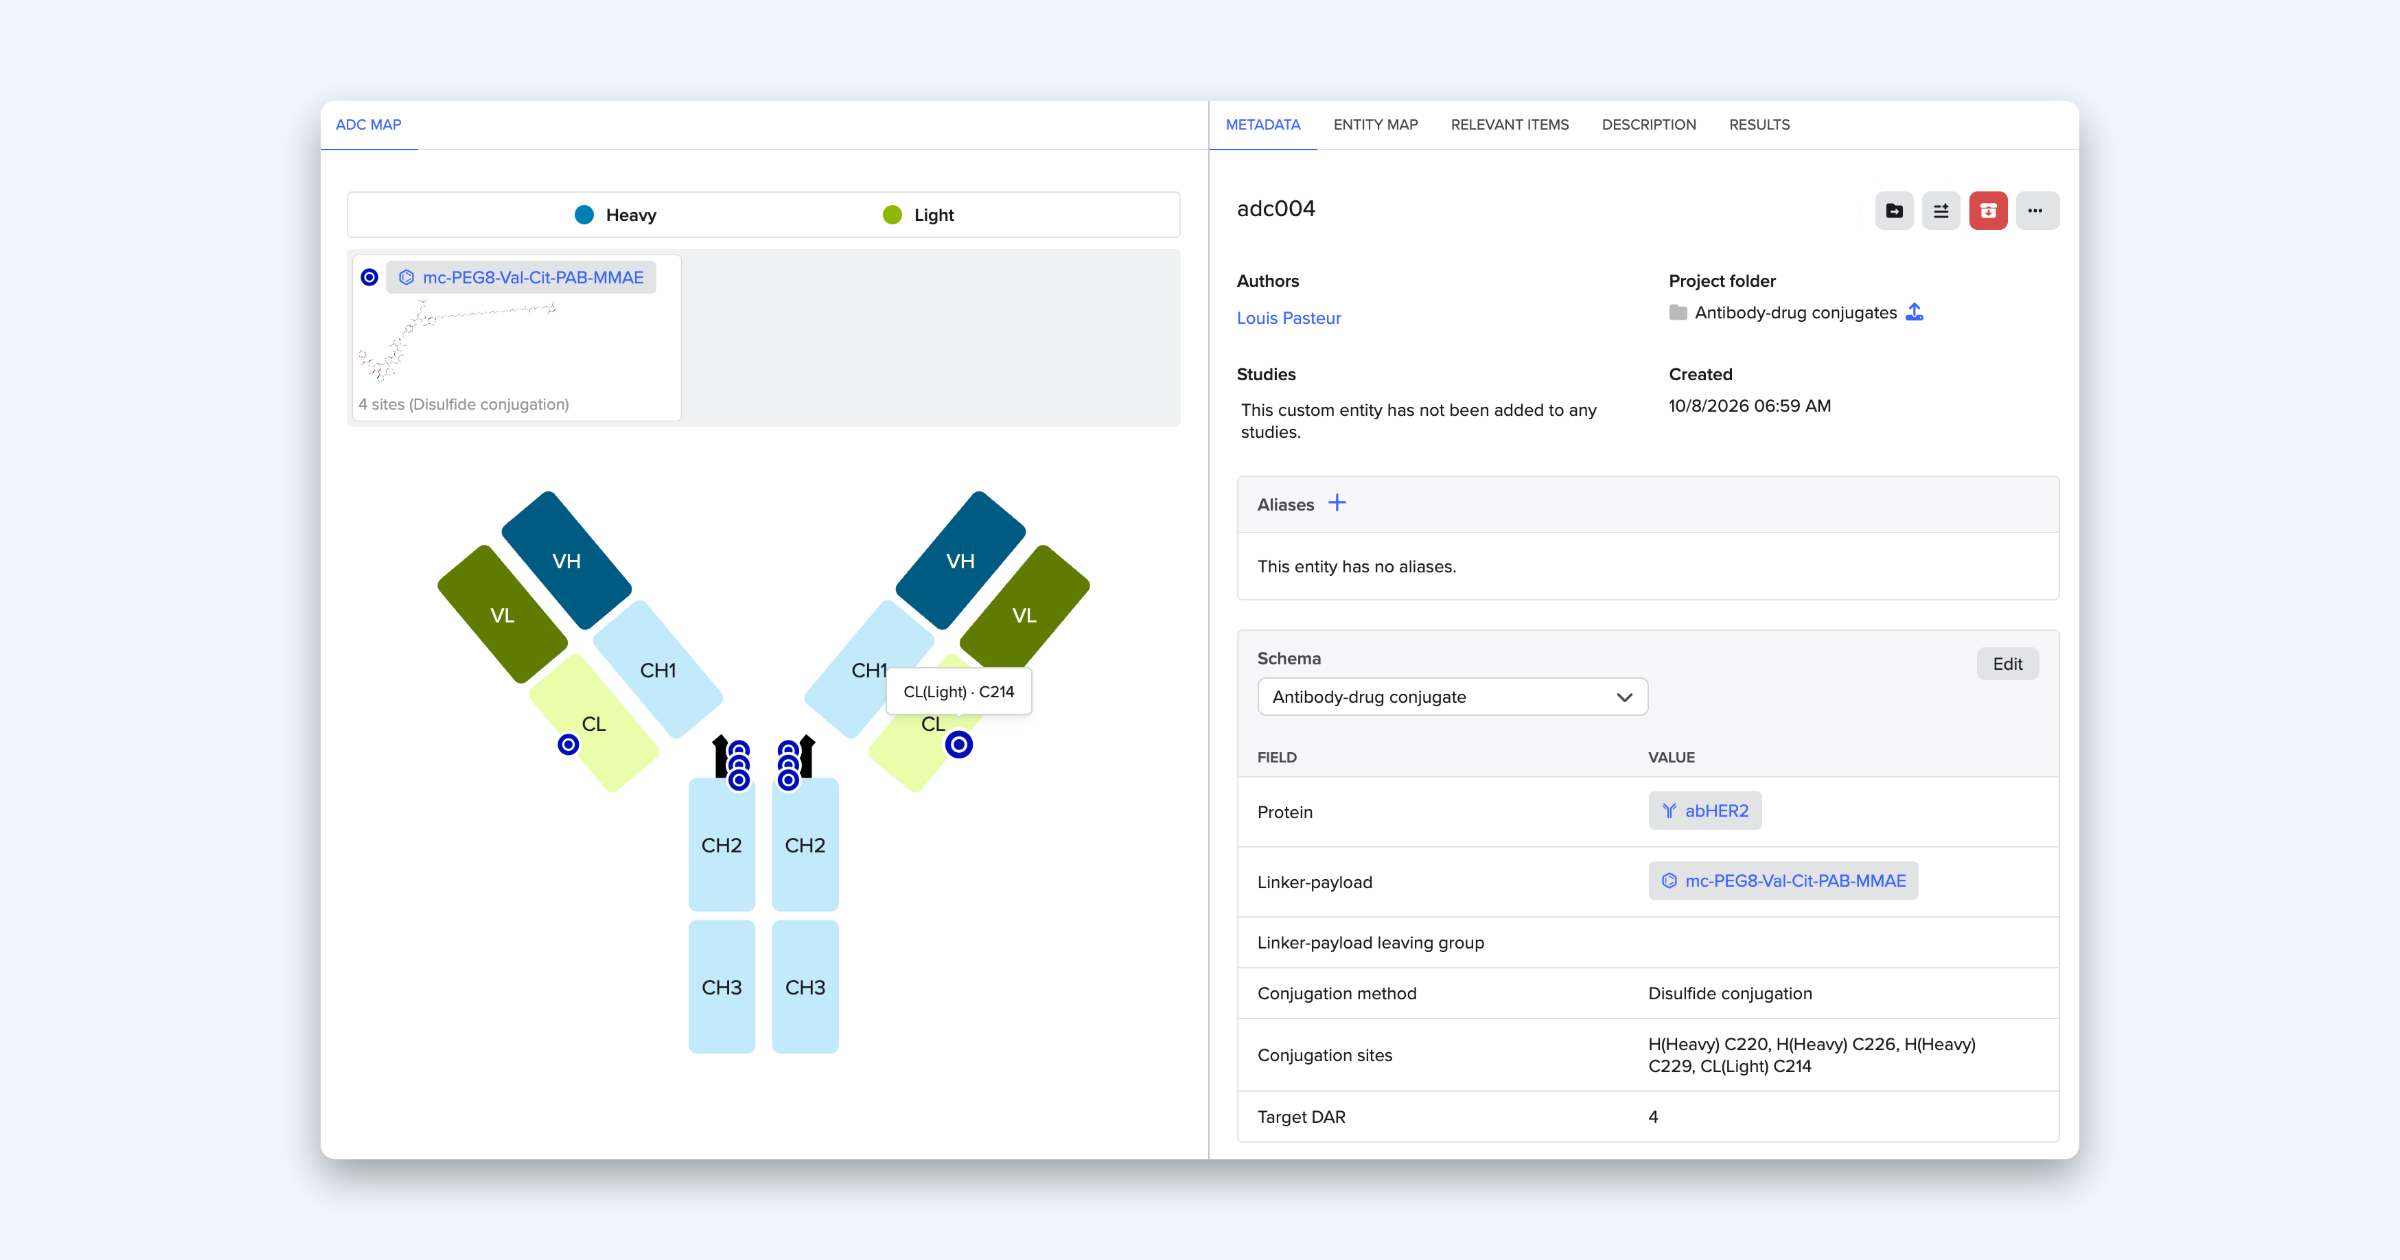The width and height of the screenshot is (2400, 1260).
Task: Open author Louis Pasteur link
Action: pos(1289,318)
